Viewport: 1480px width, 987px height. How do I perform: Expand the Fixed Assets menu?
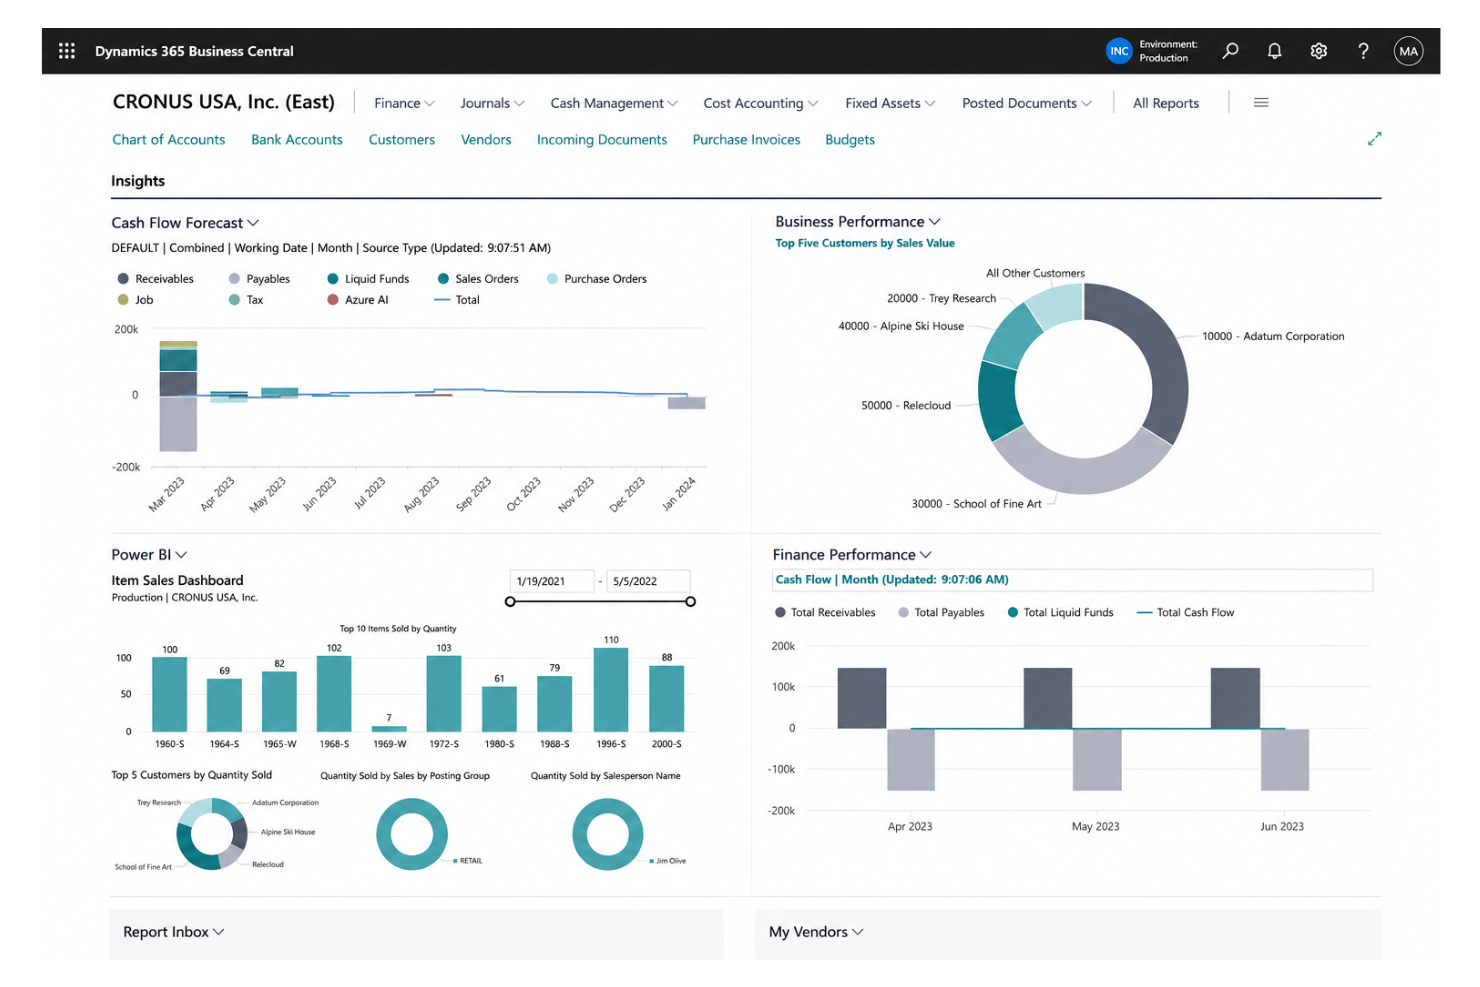point(890,103)
